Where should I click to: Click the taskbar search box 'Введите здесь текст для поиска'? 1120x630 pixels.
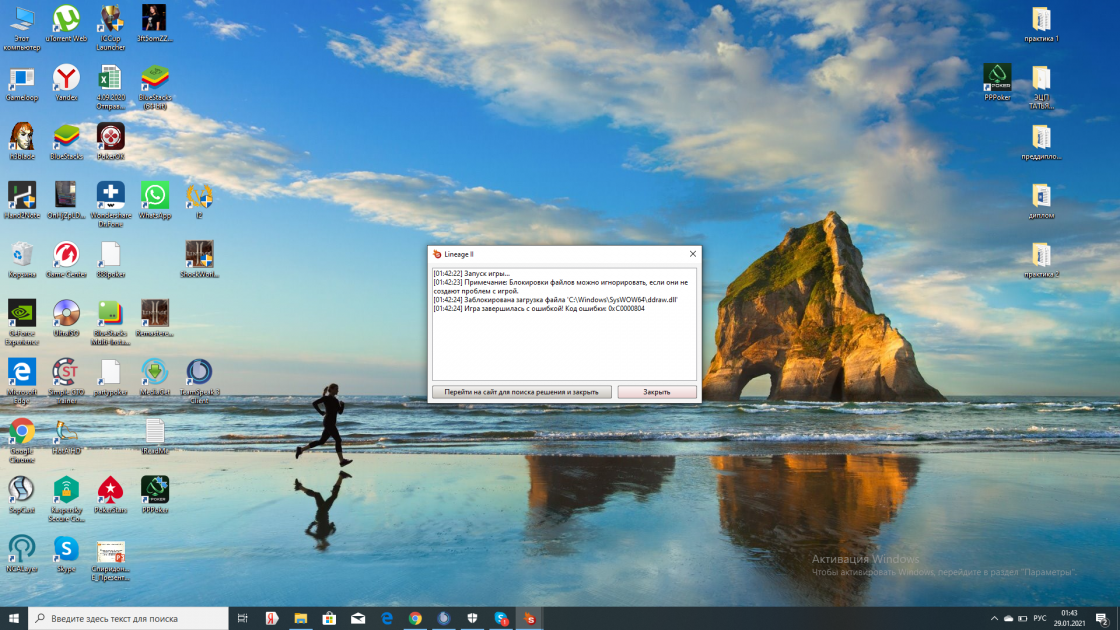130,619
